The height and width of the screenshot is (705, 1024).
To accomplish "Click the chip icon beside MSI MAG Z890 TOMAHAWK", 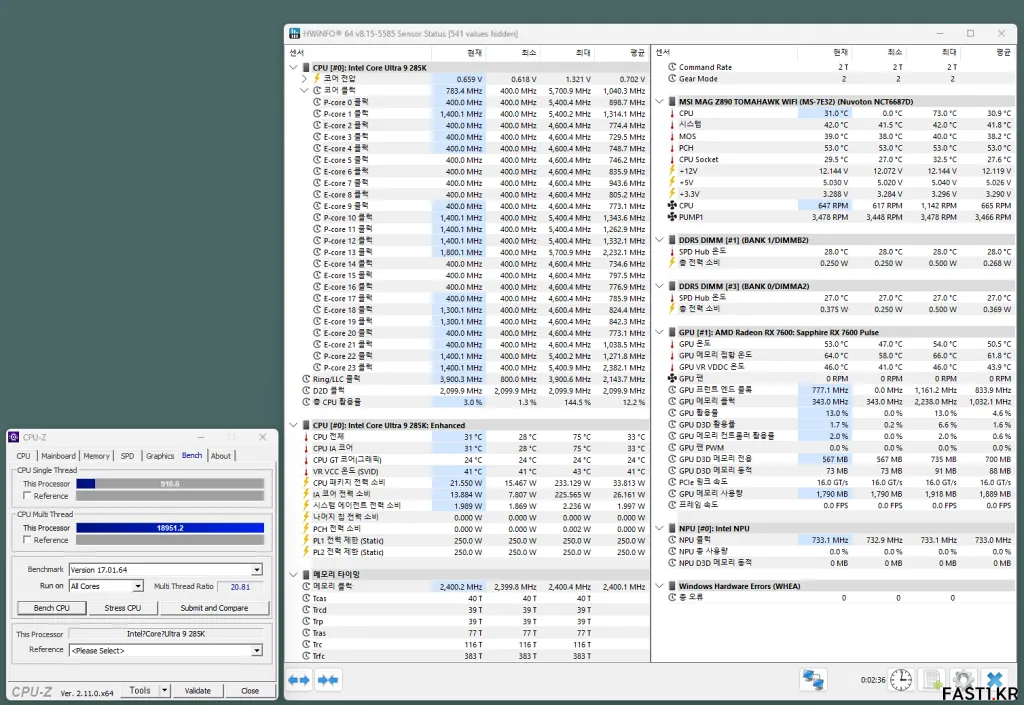I will 672,101.
